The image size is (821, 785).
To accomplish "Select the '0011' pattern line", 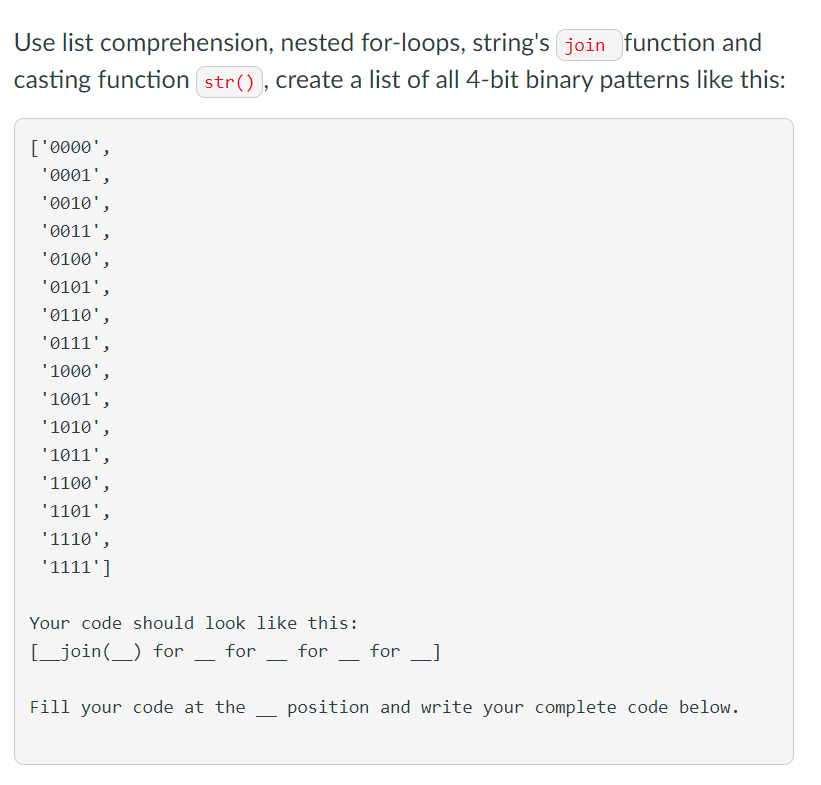I will coord(75,231).
